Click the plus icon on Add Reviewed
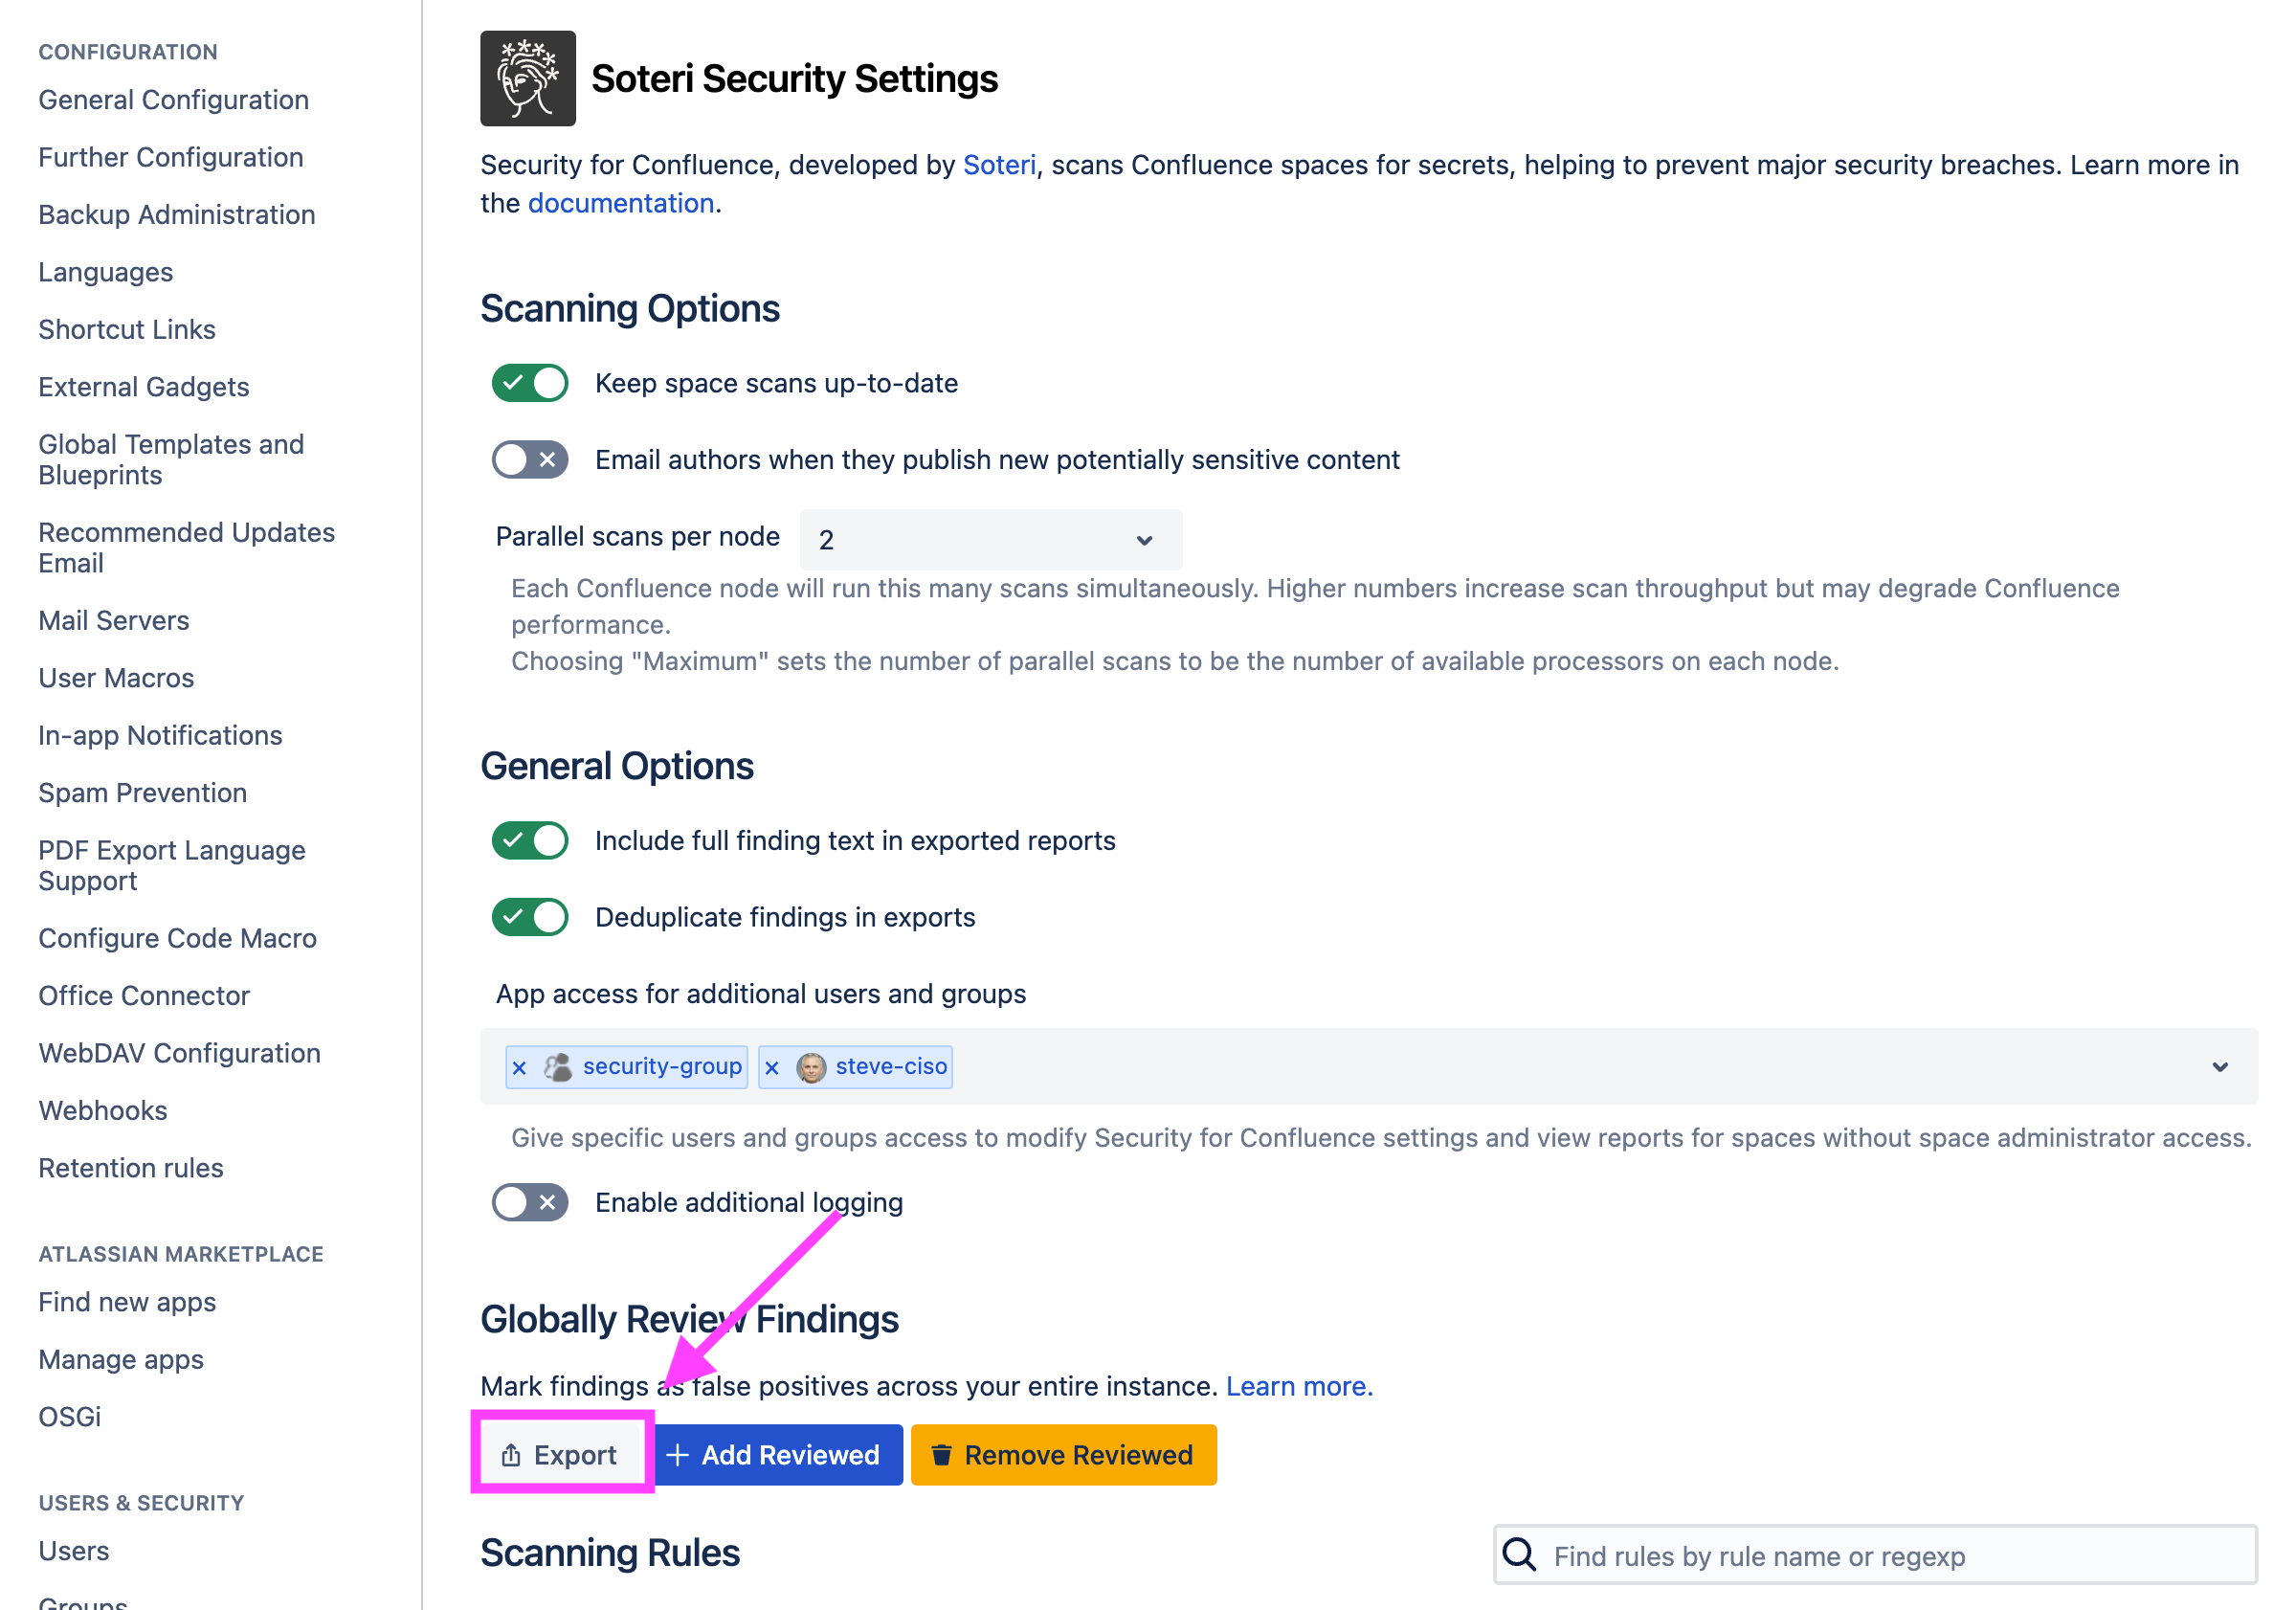Screen dimensions: 2296x1610 pos(678,1455)
